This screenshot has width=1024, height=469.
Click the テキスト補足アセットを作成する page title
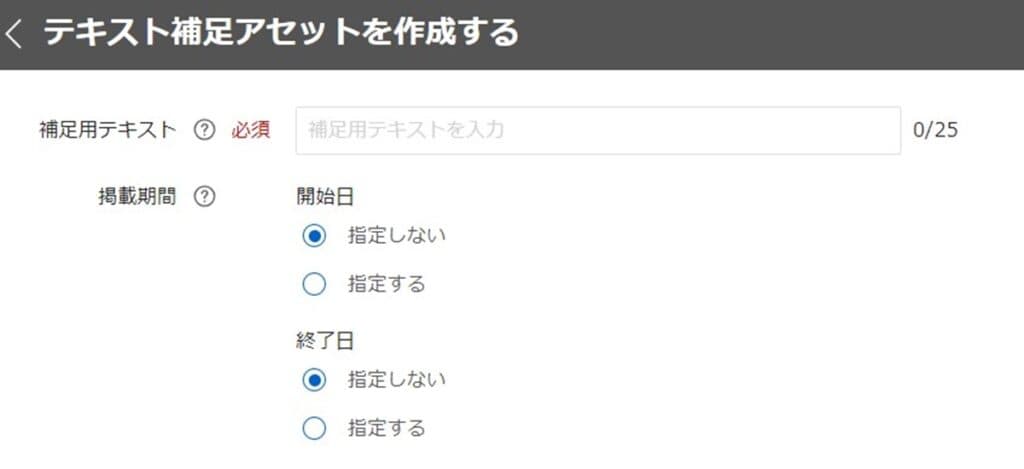[281, 32]
